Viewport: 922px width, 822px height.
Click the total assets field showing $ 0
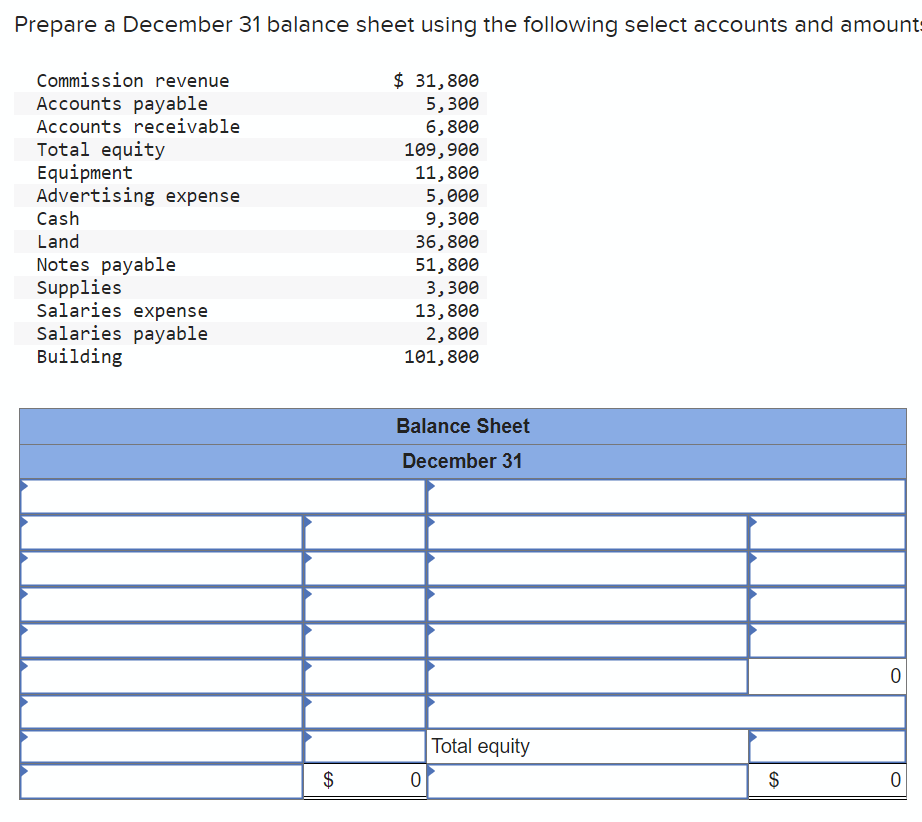365,776
